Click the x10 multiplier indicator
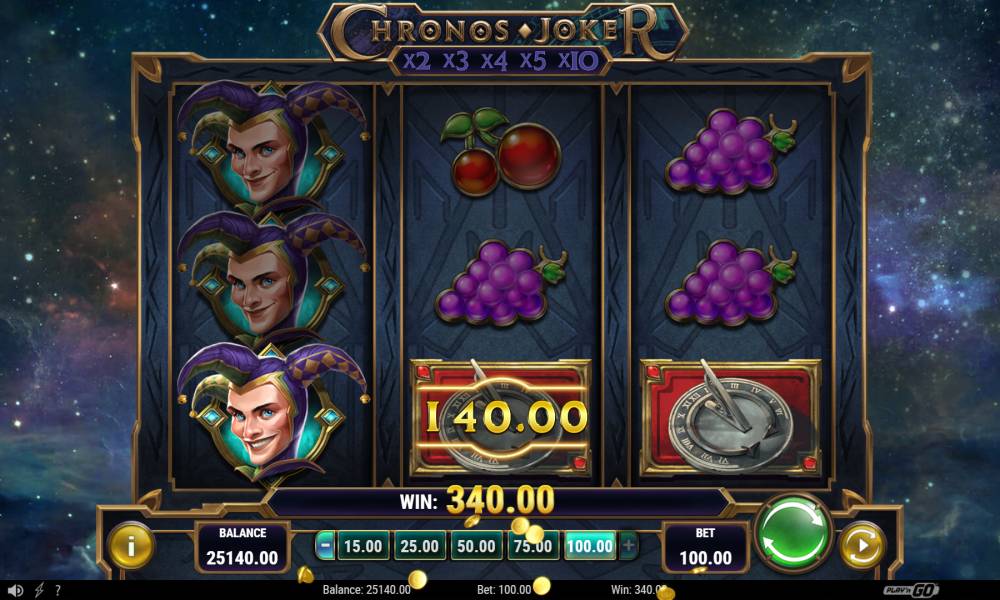This screenshot has height=600, width=1000. (x=578, y=61)
